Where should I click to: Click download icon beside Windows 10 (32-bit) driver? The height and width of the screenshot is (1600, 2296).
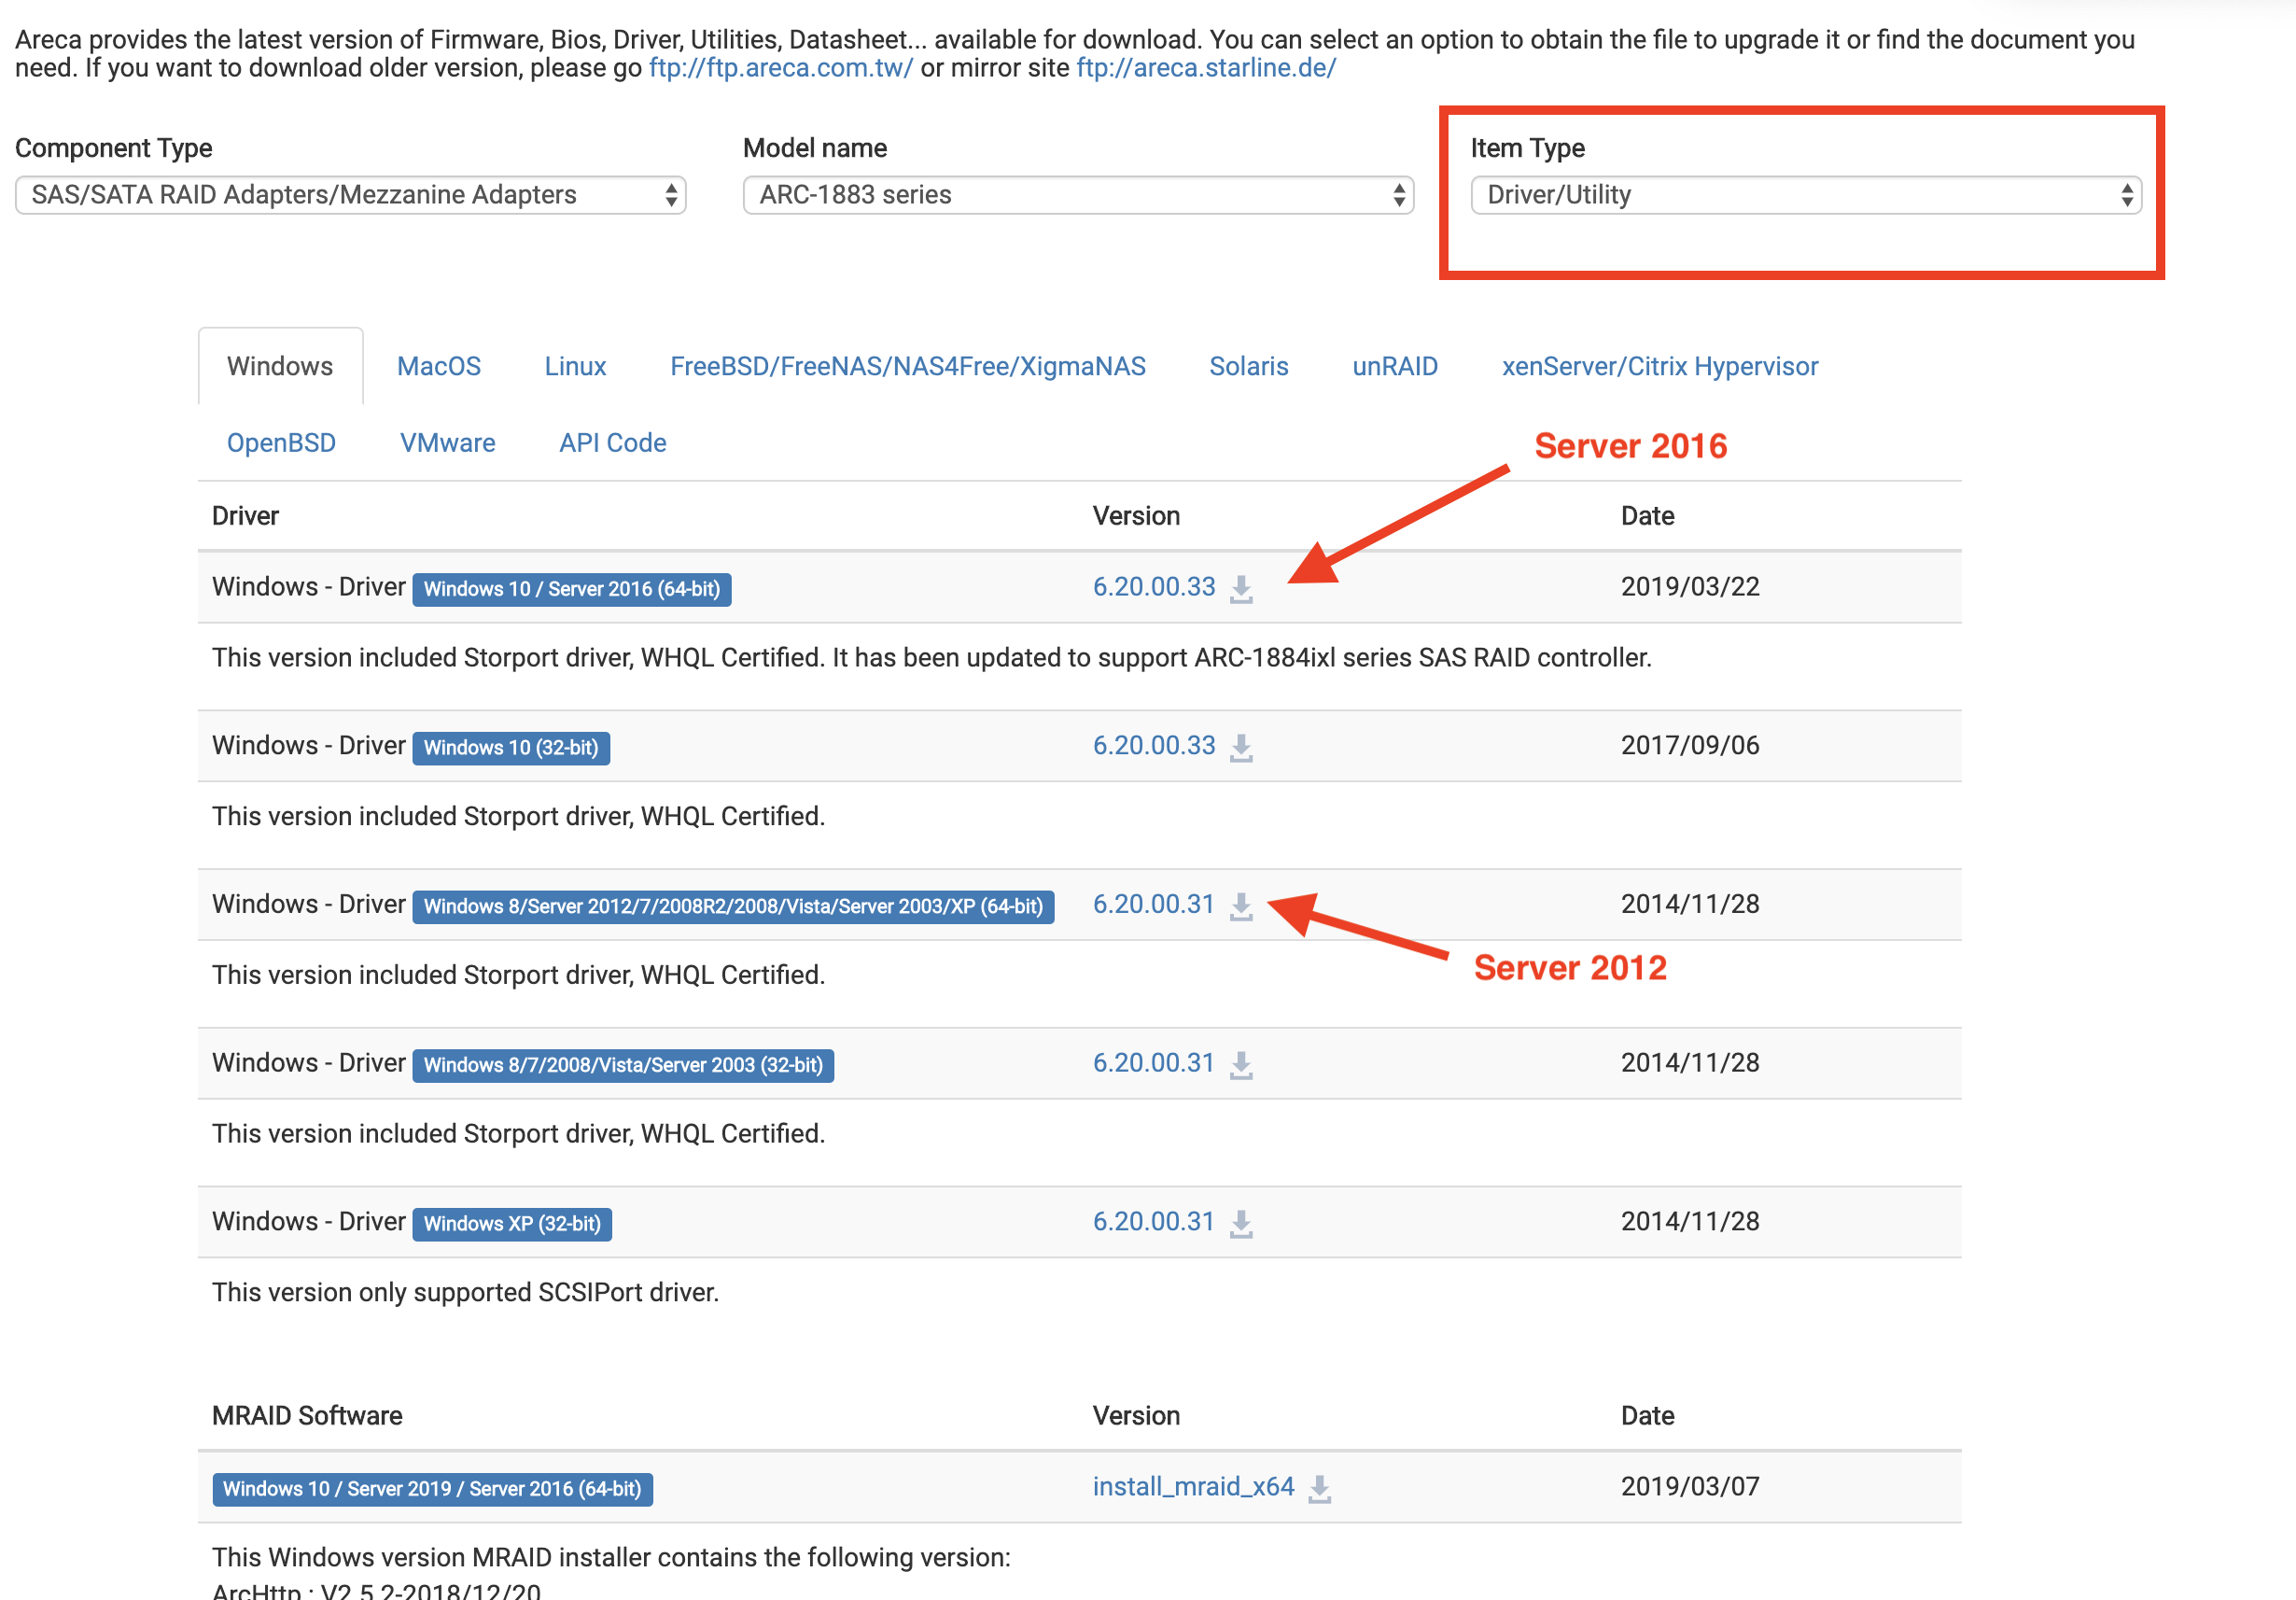click(x=1241, y=747)
